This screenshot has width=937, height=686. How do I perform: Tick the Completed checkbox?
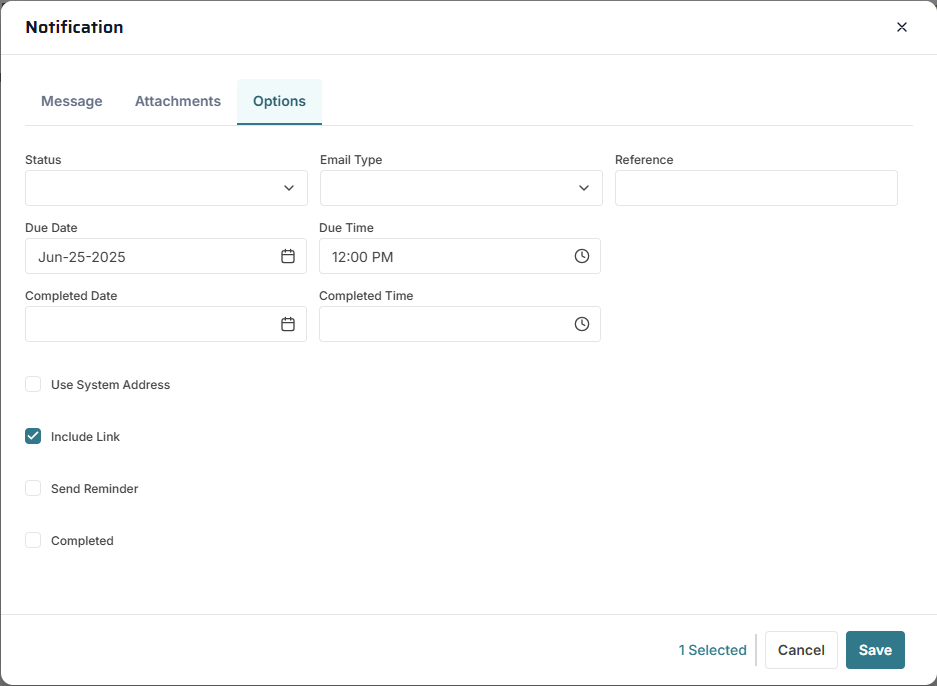coord(33,540)
